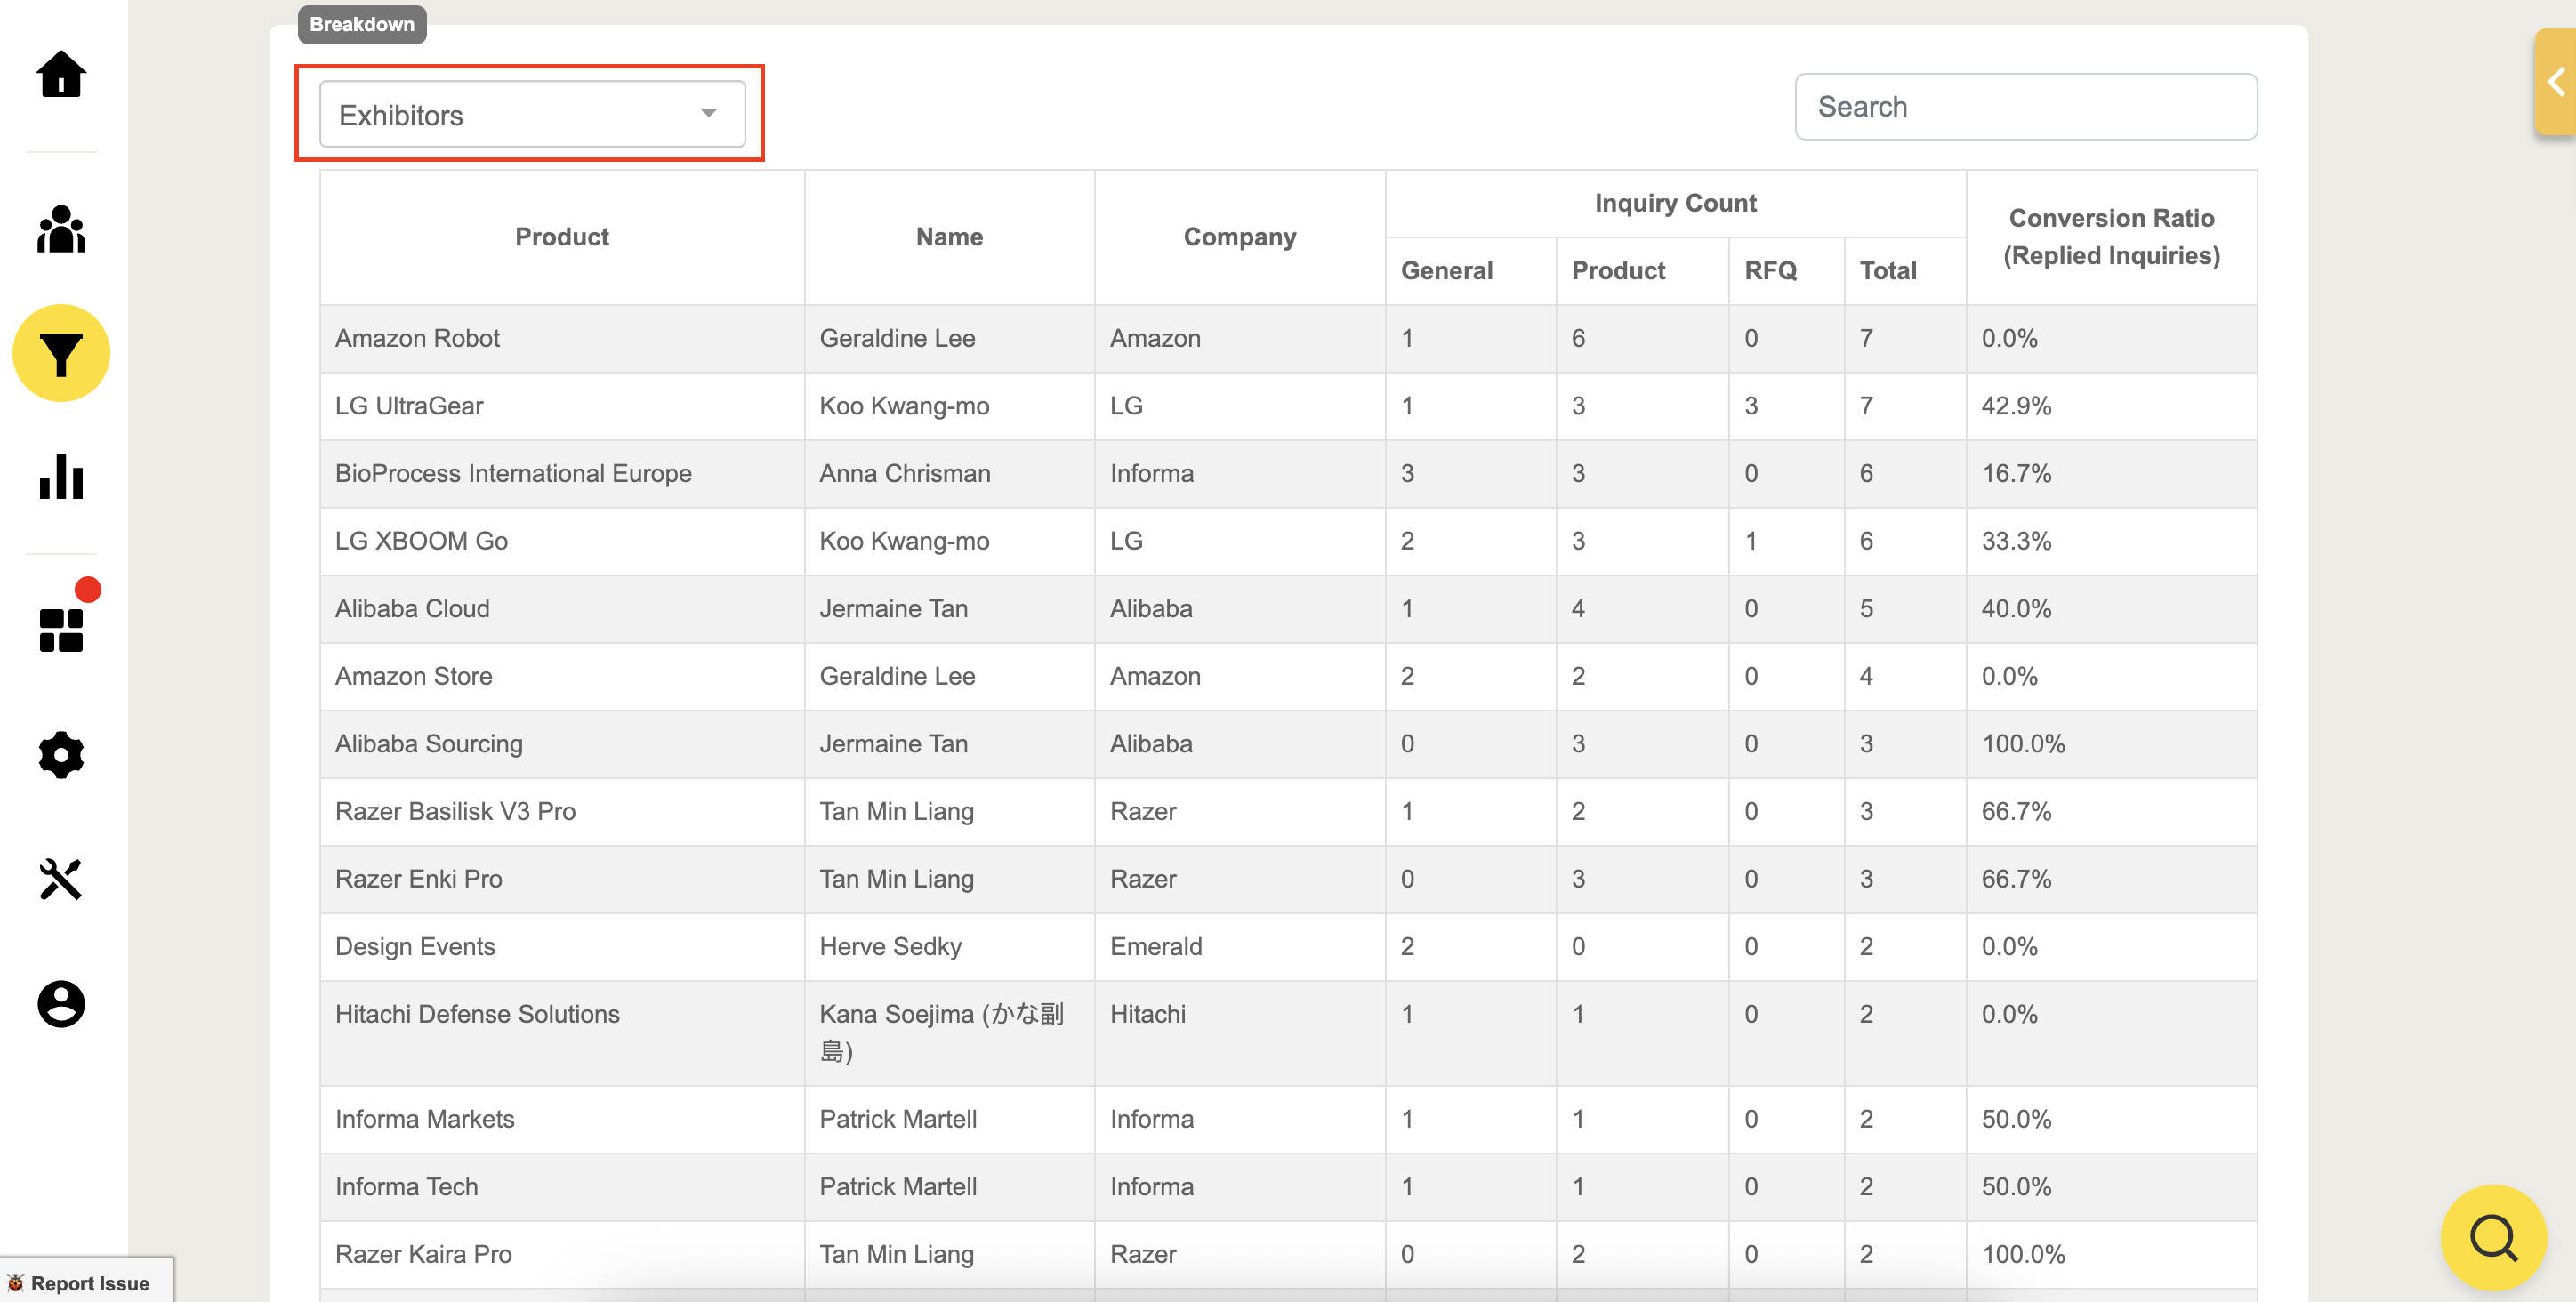Screen dimensions: 2576x1302
Task: Click the yellow funnel filter icon
Action: point(61,353)
